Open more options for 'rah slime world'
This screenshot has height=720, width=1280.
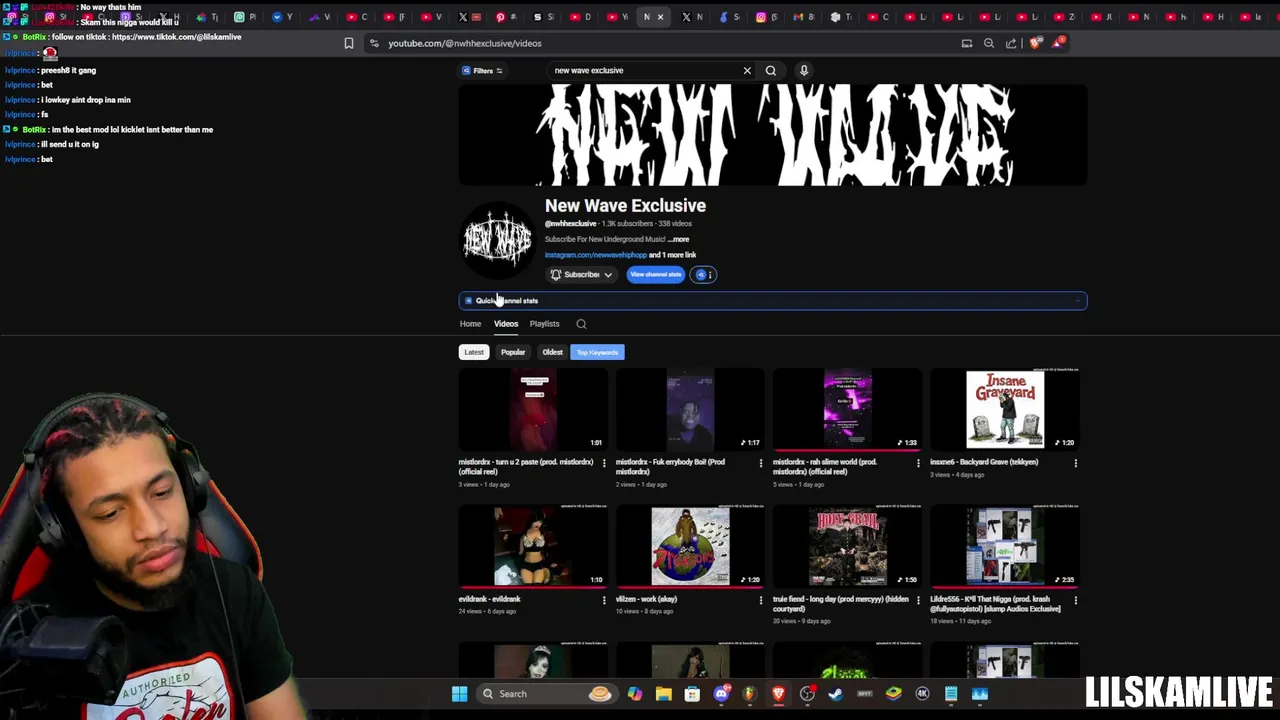[918, 463]
